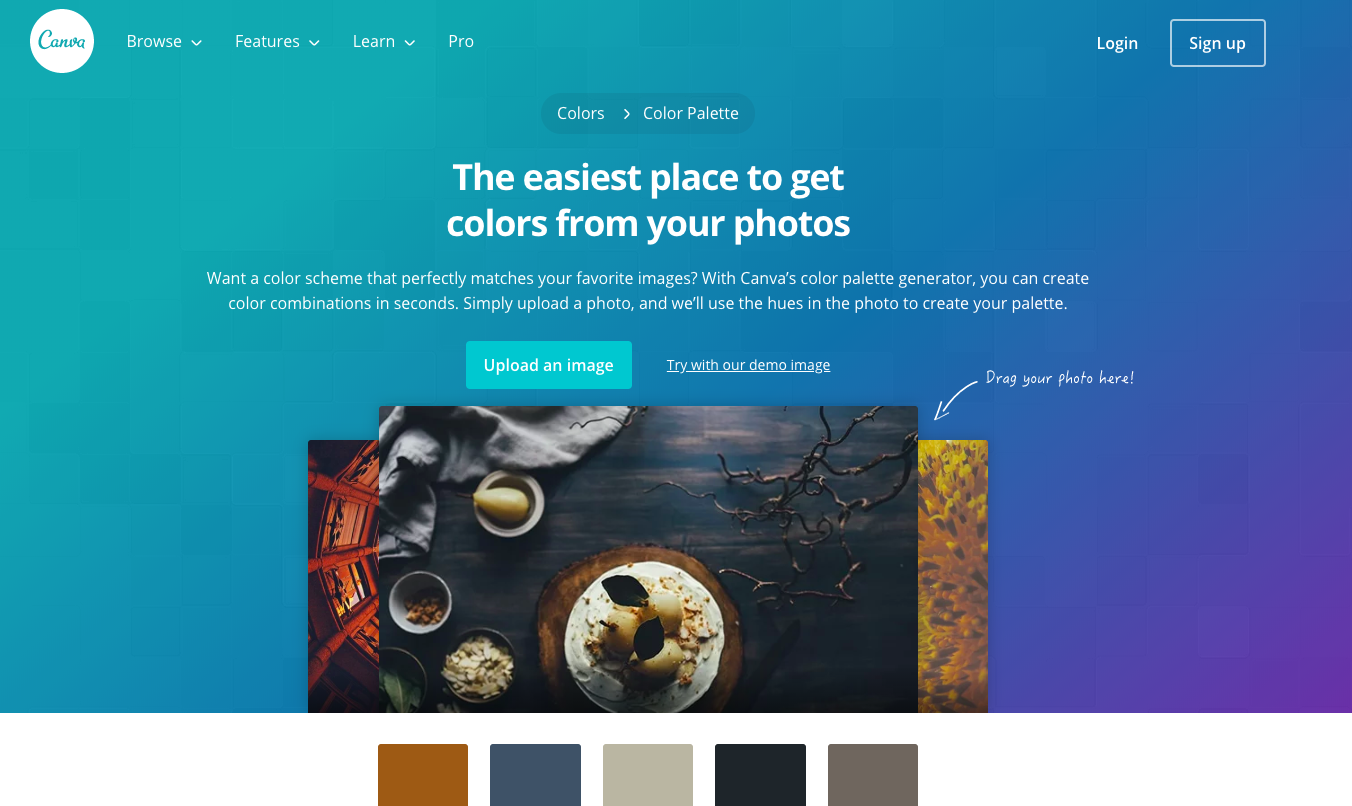1352x806 pixels.
Task: Pick the taupe gray color swatch
Action: coord(873,775)
